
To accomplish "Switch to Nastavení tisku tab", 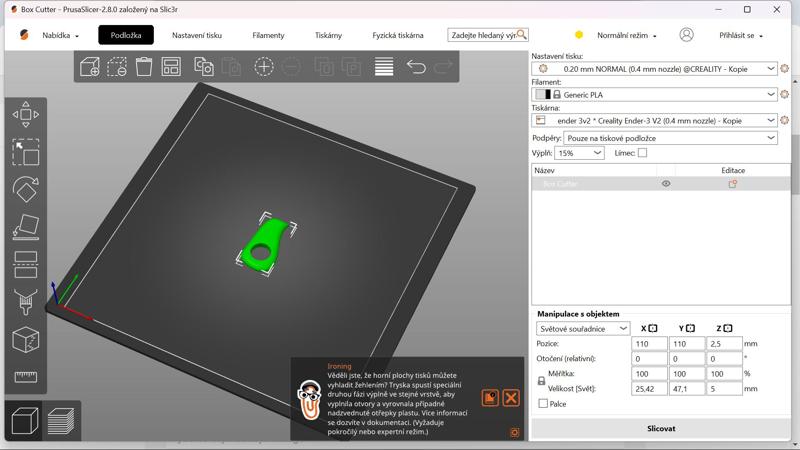I will [x=197, y=35].
